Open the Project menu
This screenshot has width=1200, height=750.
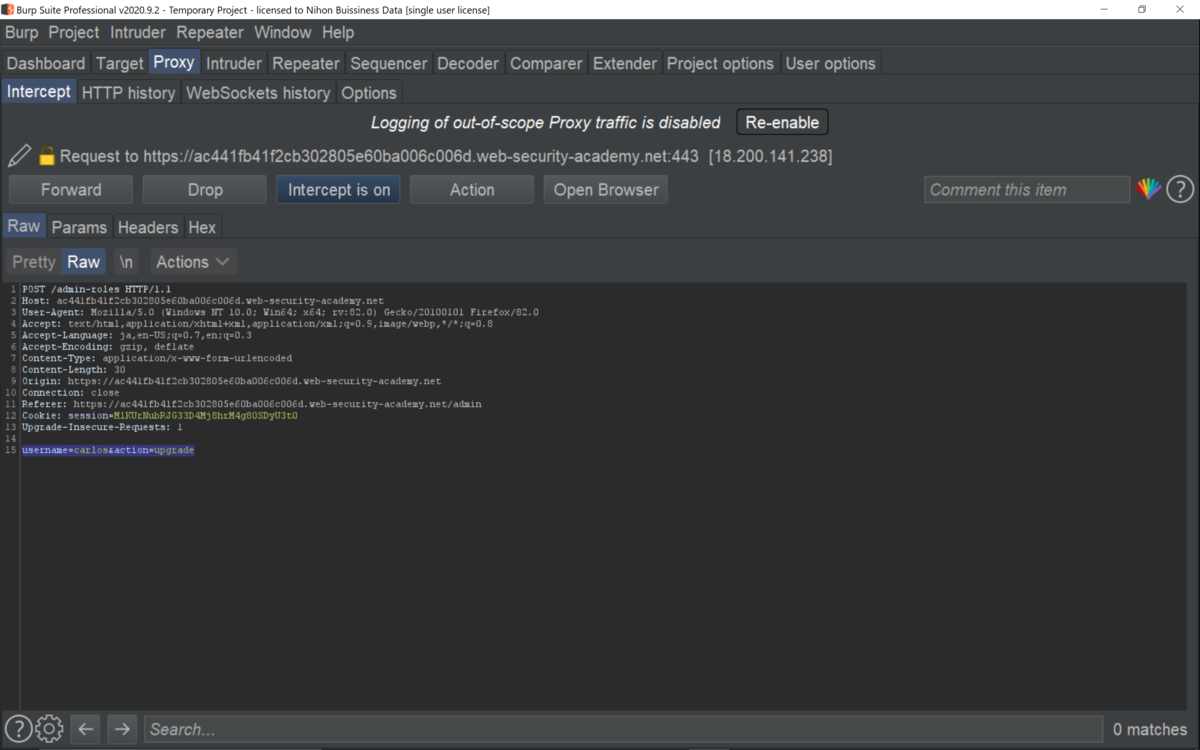[74, 32]
